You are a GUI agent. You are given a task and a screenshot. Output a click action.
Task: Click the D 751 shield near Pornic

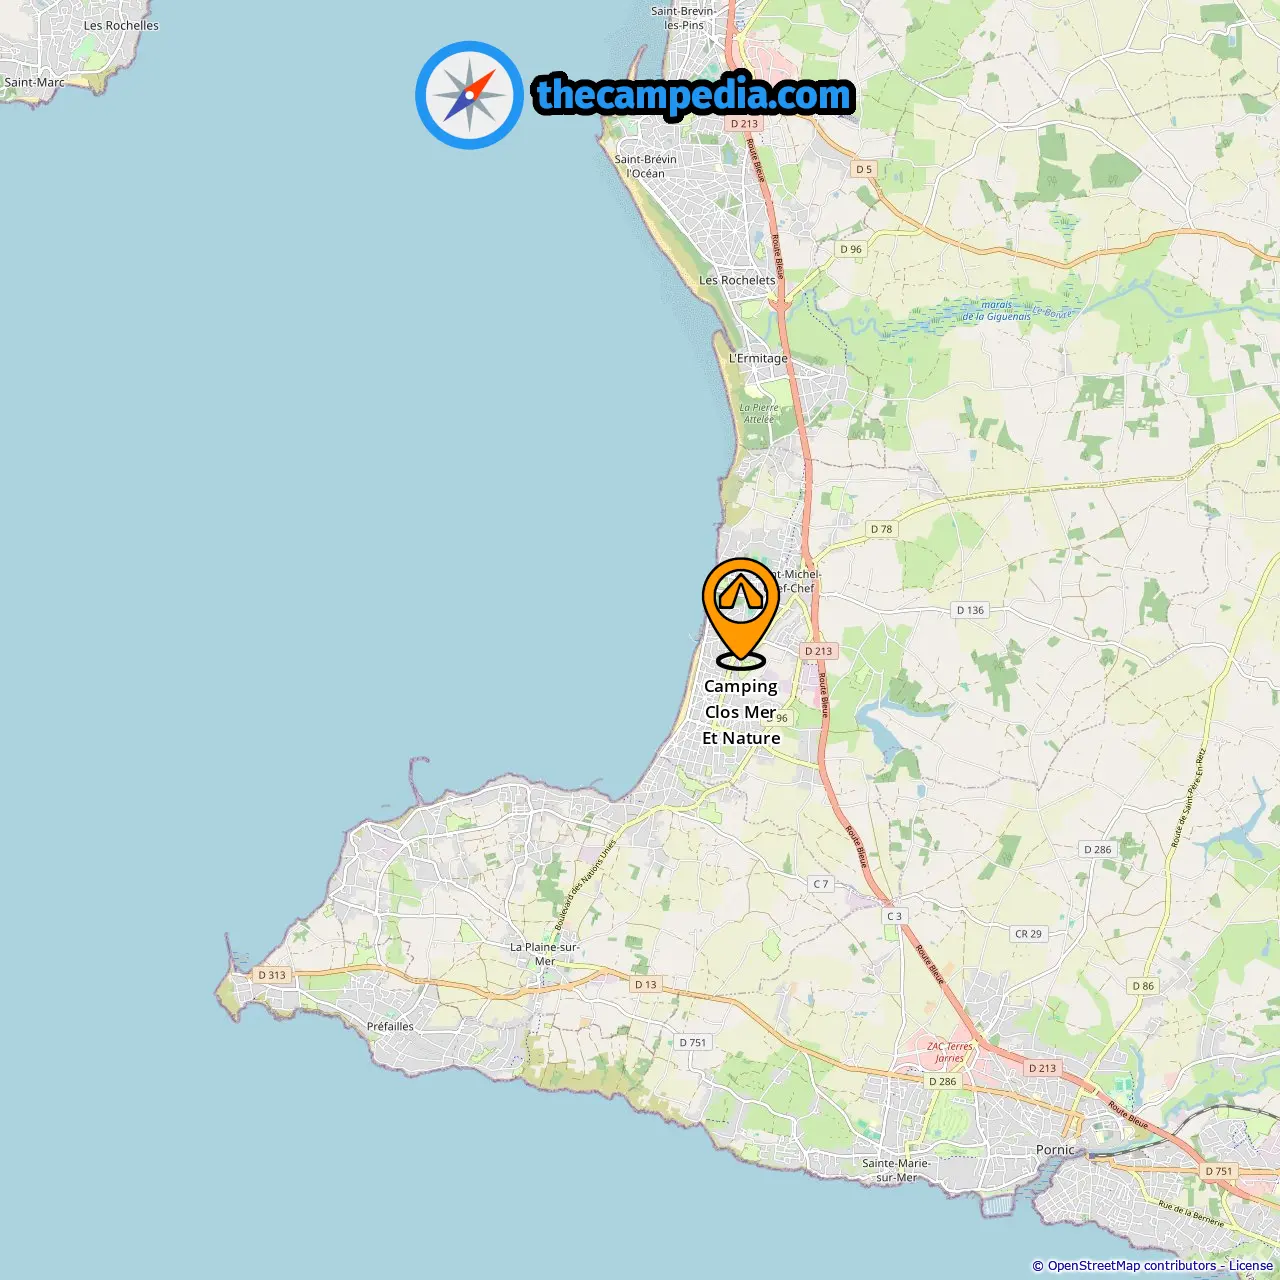(x=1219, y=1171)
